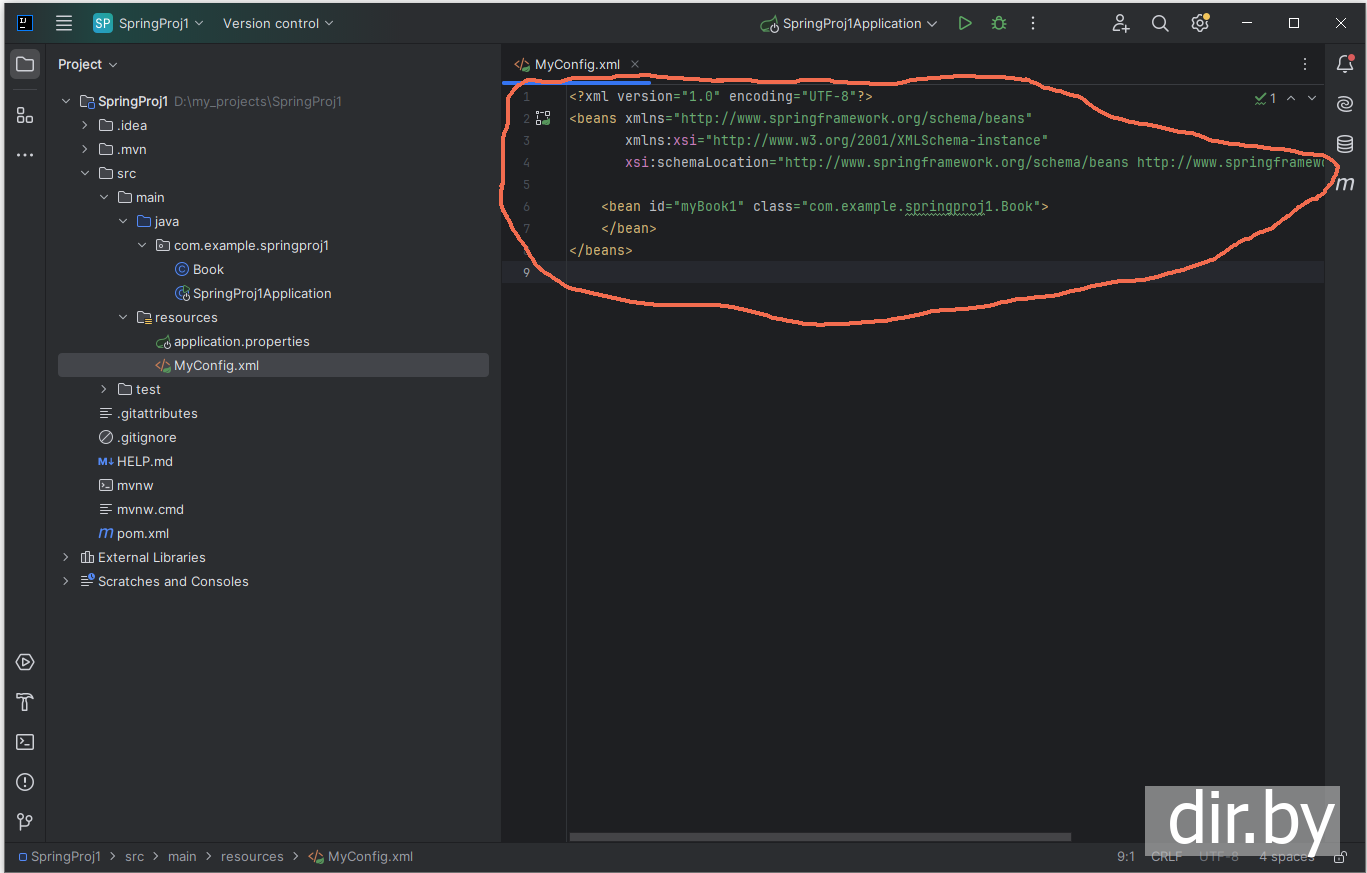Viewport: 1367px width, 873px height.
Task: Open Search Everywhere magnifier icon
Action: 1160,23
